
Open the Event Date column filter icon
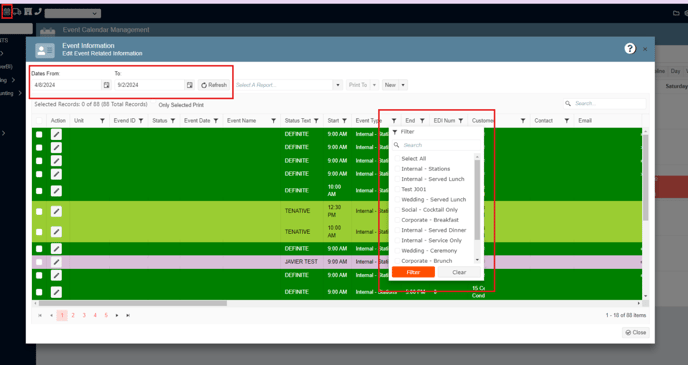pyautogui.click(x=216, y=121)
